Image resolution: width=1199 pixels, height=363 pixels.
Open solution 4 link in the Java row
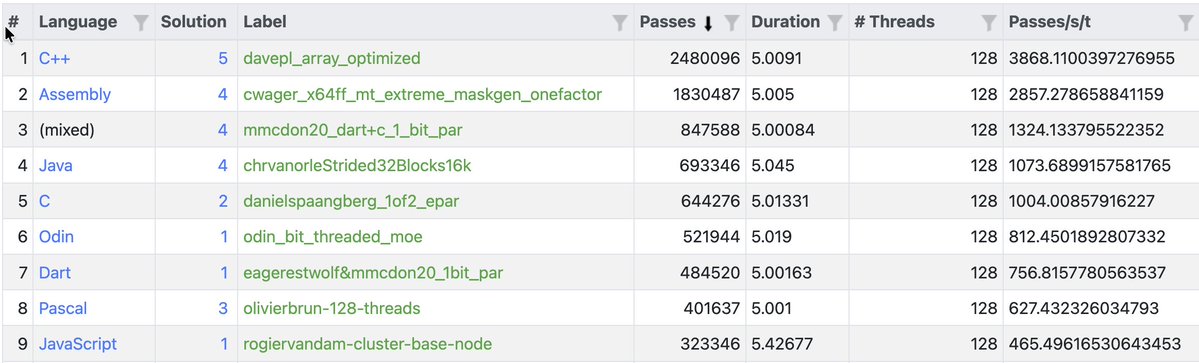click(x=223, y=165)
